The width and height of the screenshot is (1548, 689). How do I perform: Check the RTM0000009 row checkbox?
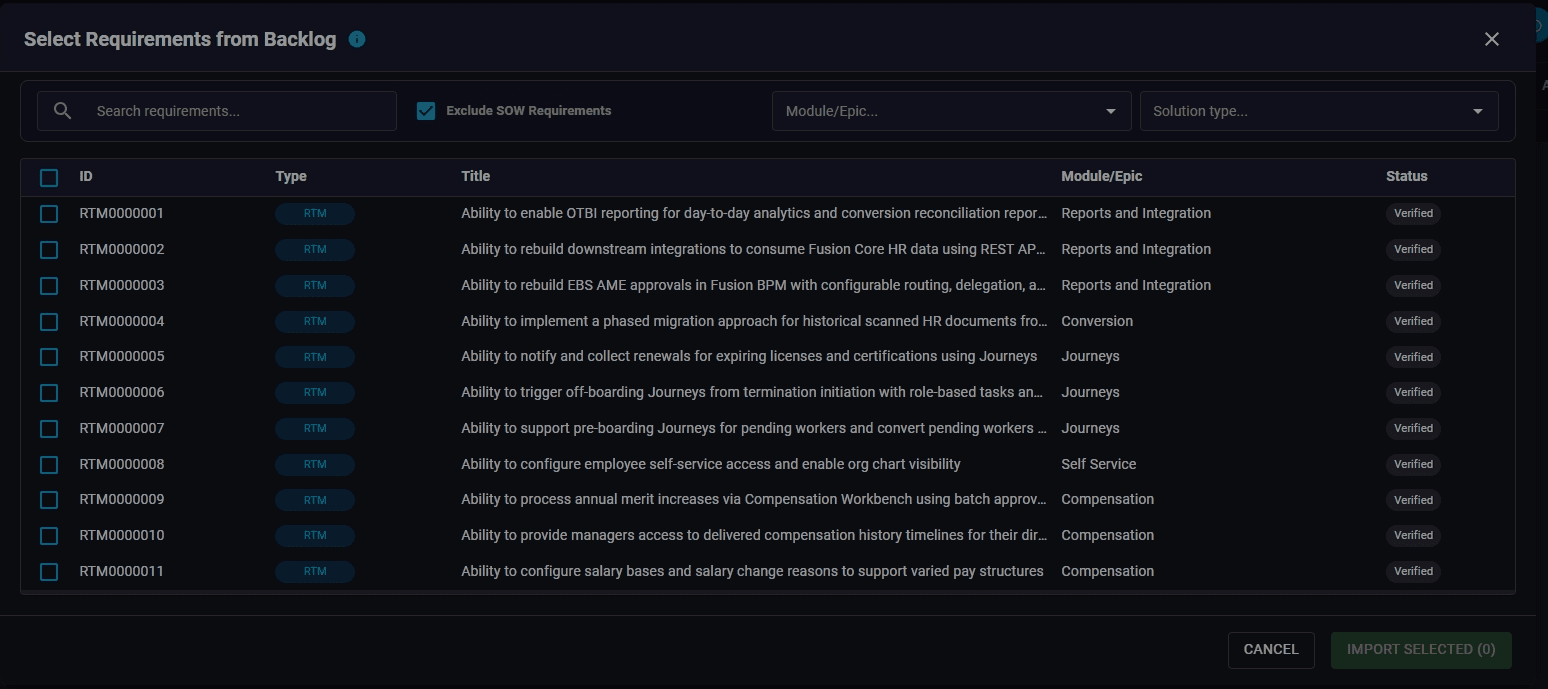click(49, 500)
